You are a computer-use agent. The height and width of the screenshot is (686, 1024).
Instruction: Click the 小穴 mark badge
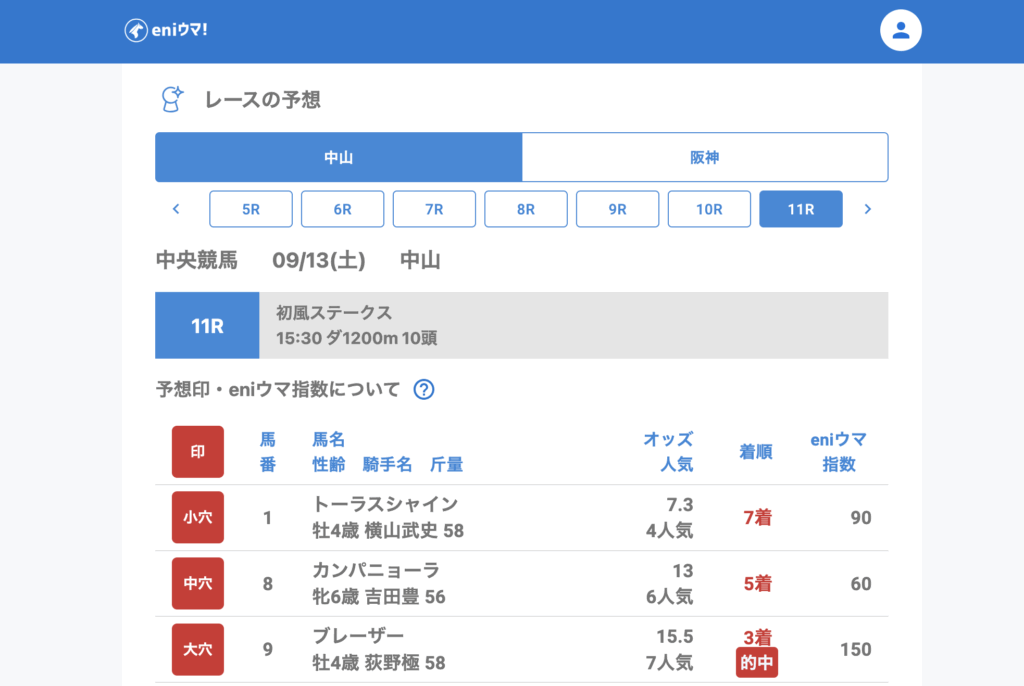click(x=198, y=518)
